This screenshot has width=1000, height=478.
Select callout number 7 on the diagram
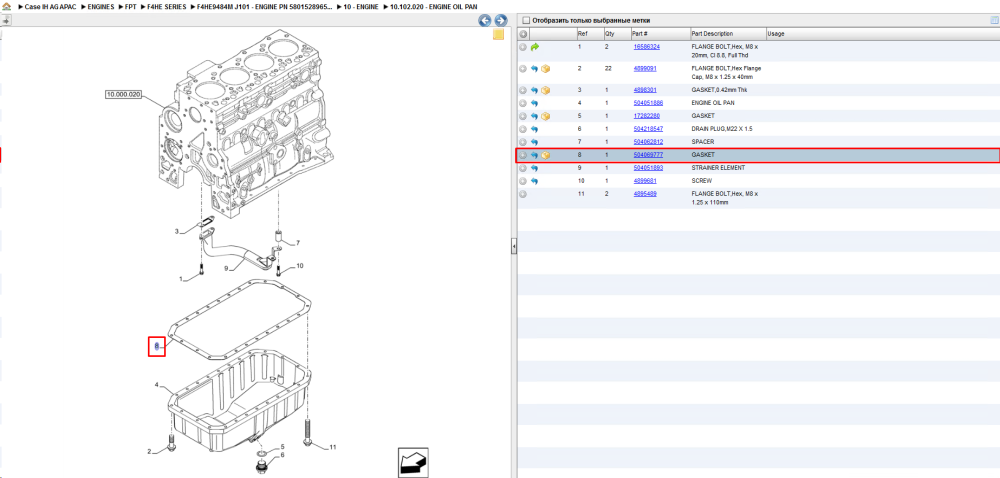[x=297, y=243]
